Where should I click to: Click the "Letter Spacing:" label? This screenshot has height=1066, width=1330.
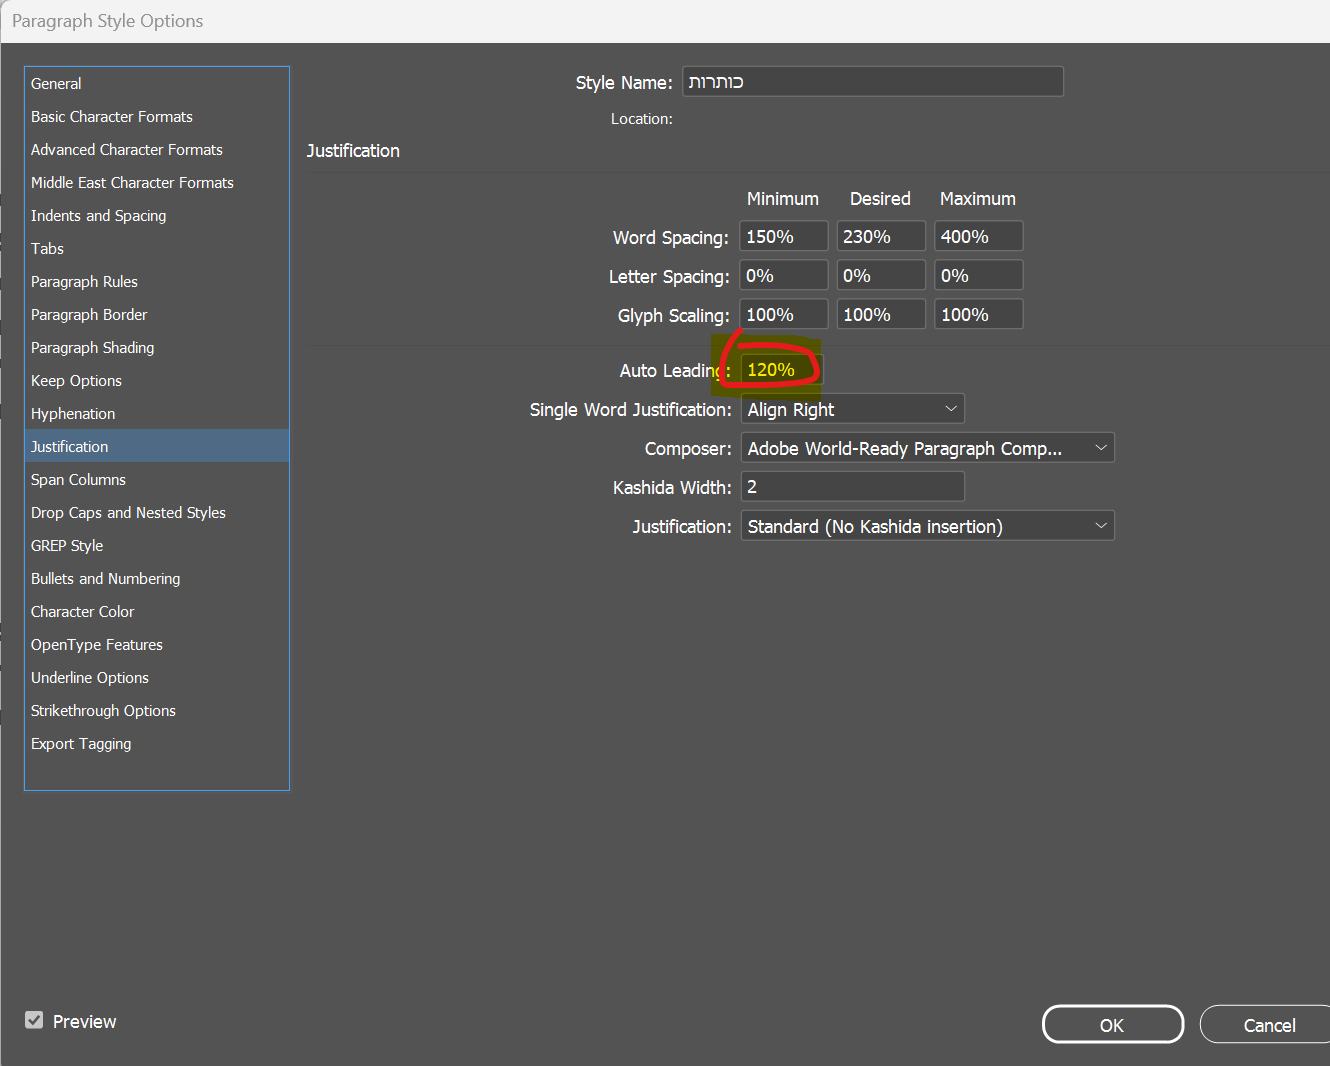pyautogui.click(x=669, y=277)
